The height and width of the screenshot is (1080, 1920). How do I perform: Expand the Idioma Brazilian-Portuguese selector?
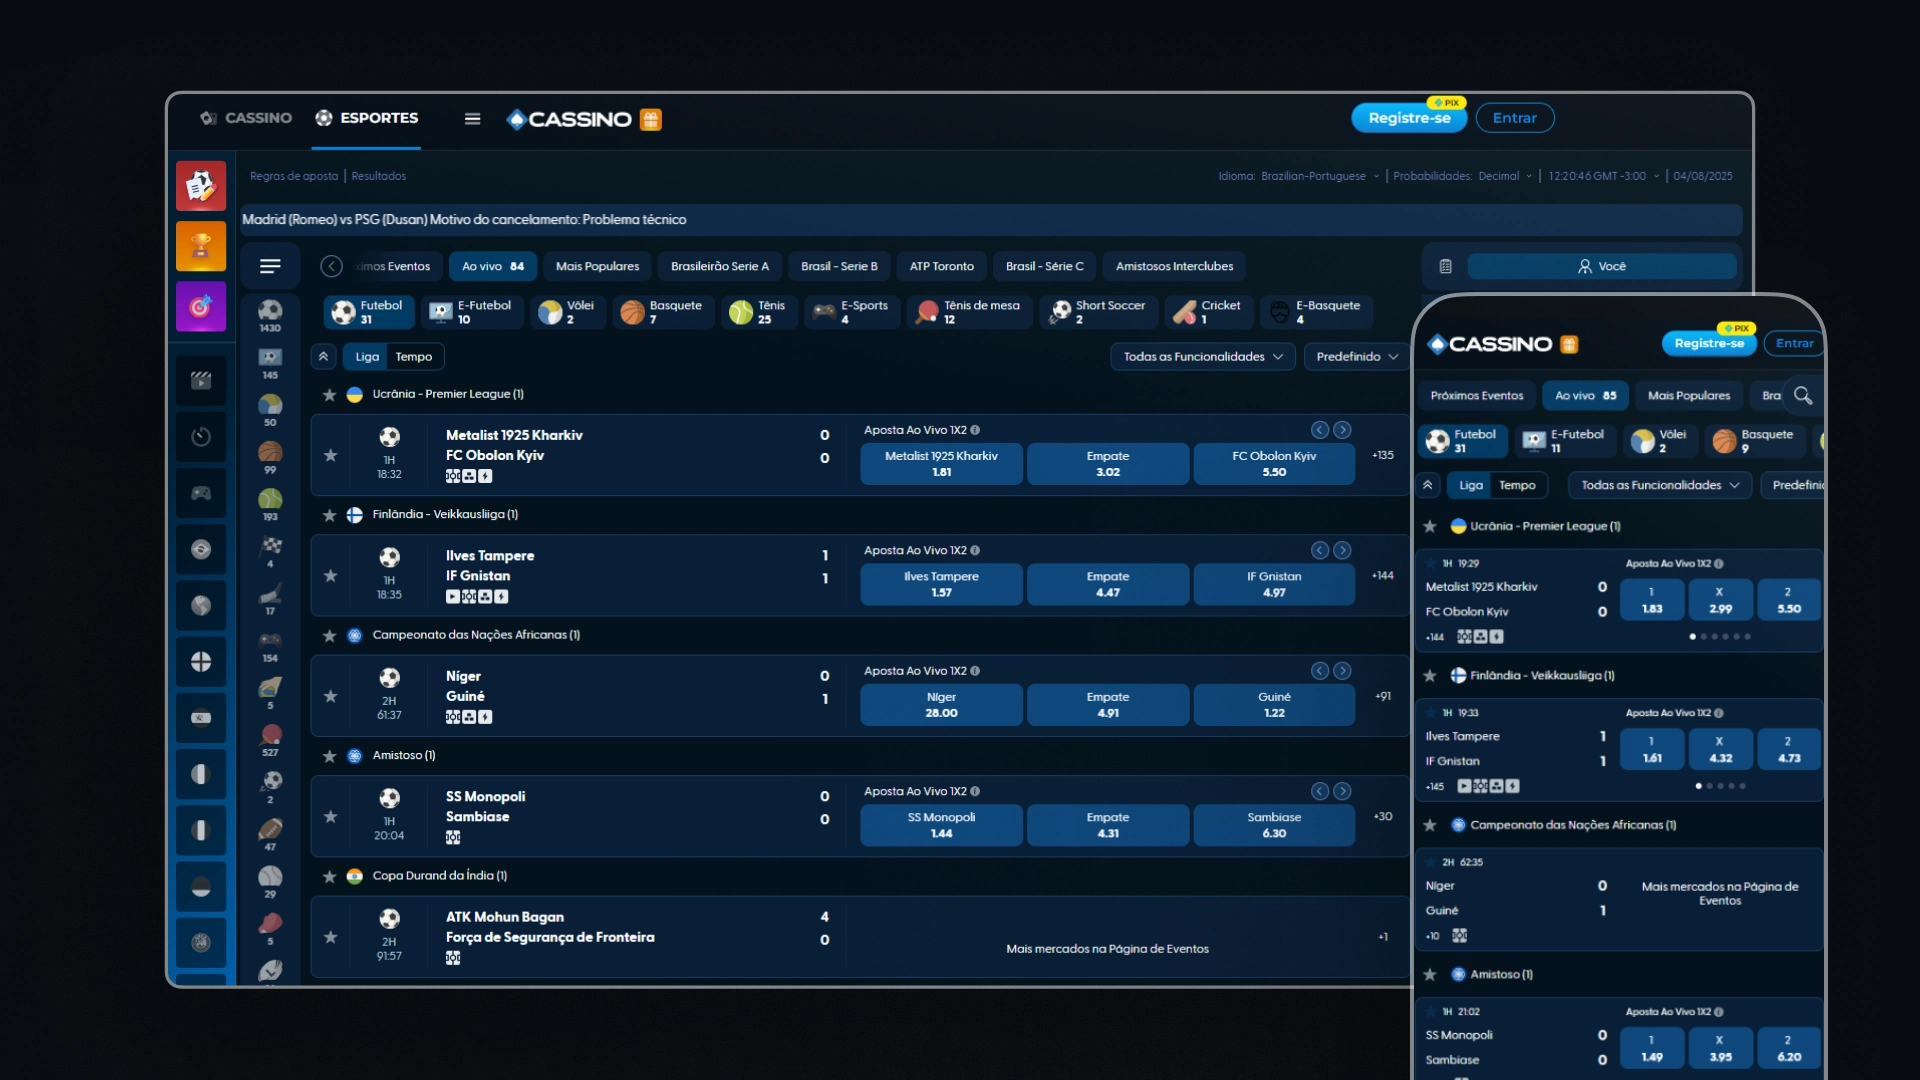[1312, 176]
